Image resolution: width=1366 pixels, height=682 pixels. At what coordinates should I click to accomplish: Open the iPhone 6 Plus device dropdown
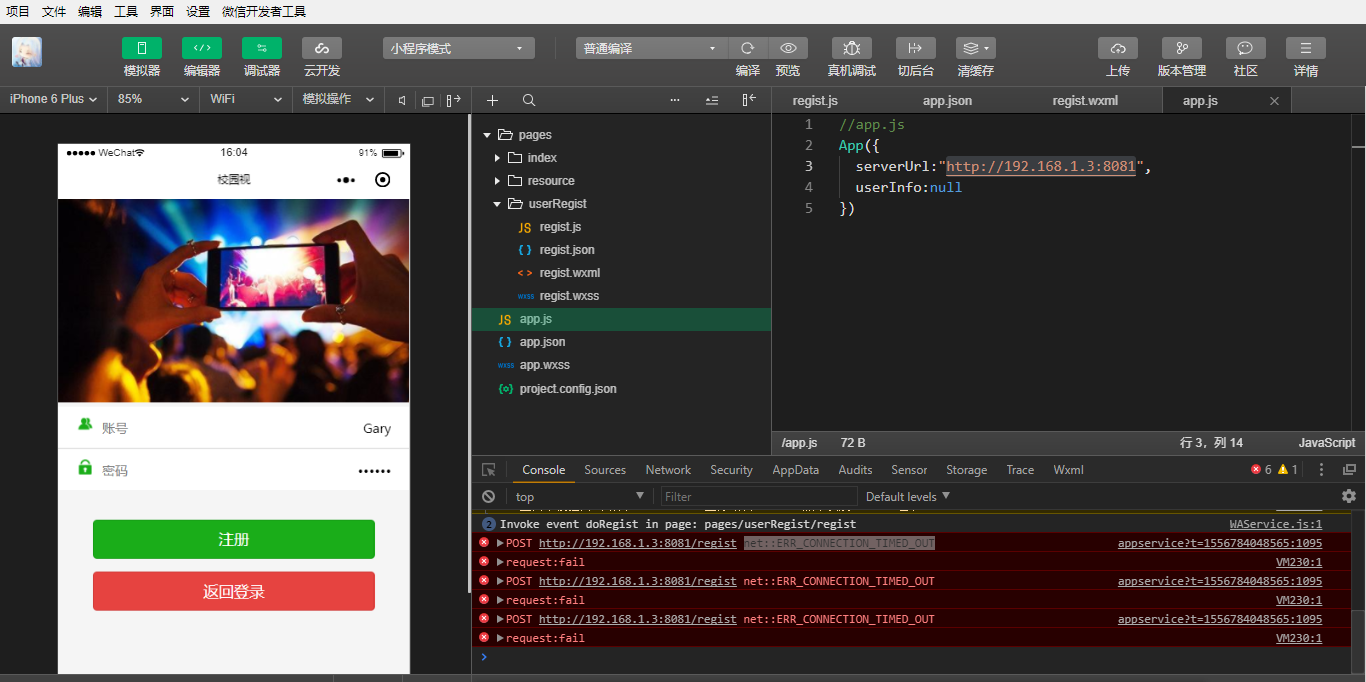point(53,99)
